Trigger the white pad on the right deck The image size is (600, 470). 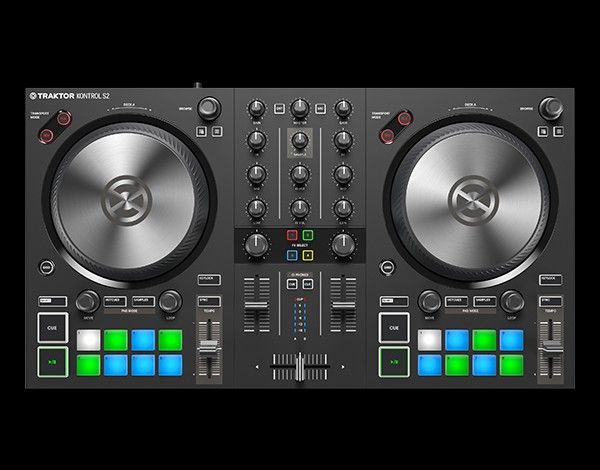click(x=430, y=340)
